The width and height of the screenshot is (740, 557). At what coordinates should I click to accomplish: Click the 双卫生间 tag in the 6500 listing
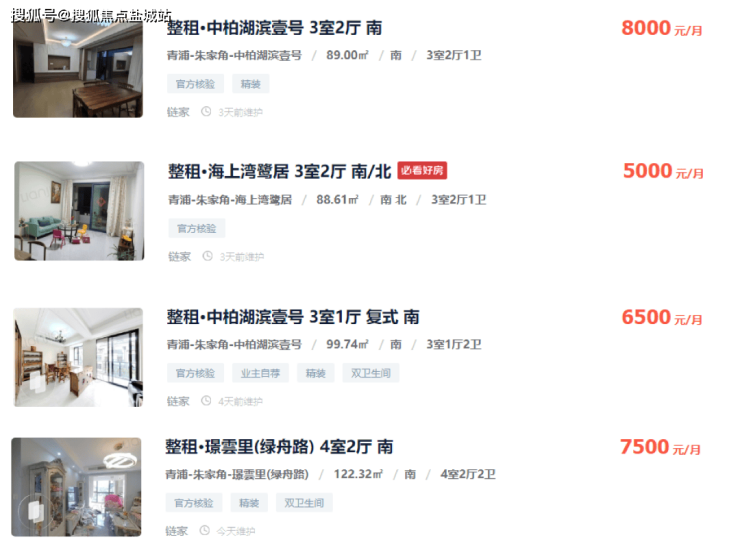click(371, 373)
